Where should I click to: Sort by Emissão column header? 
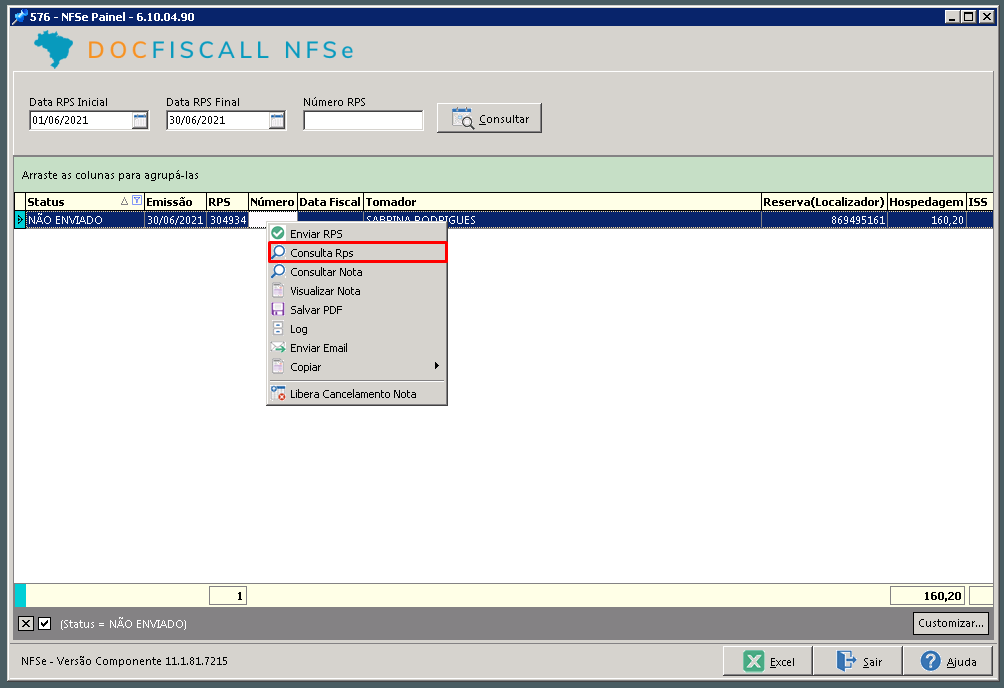[x=175, y=202]
